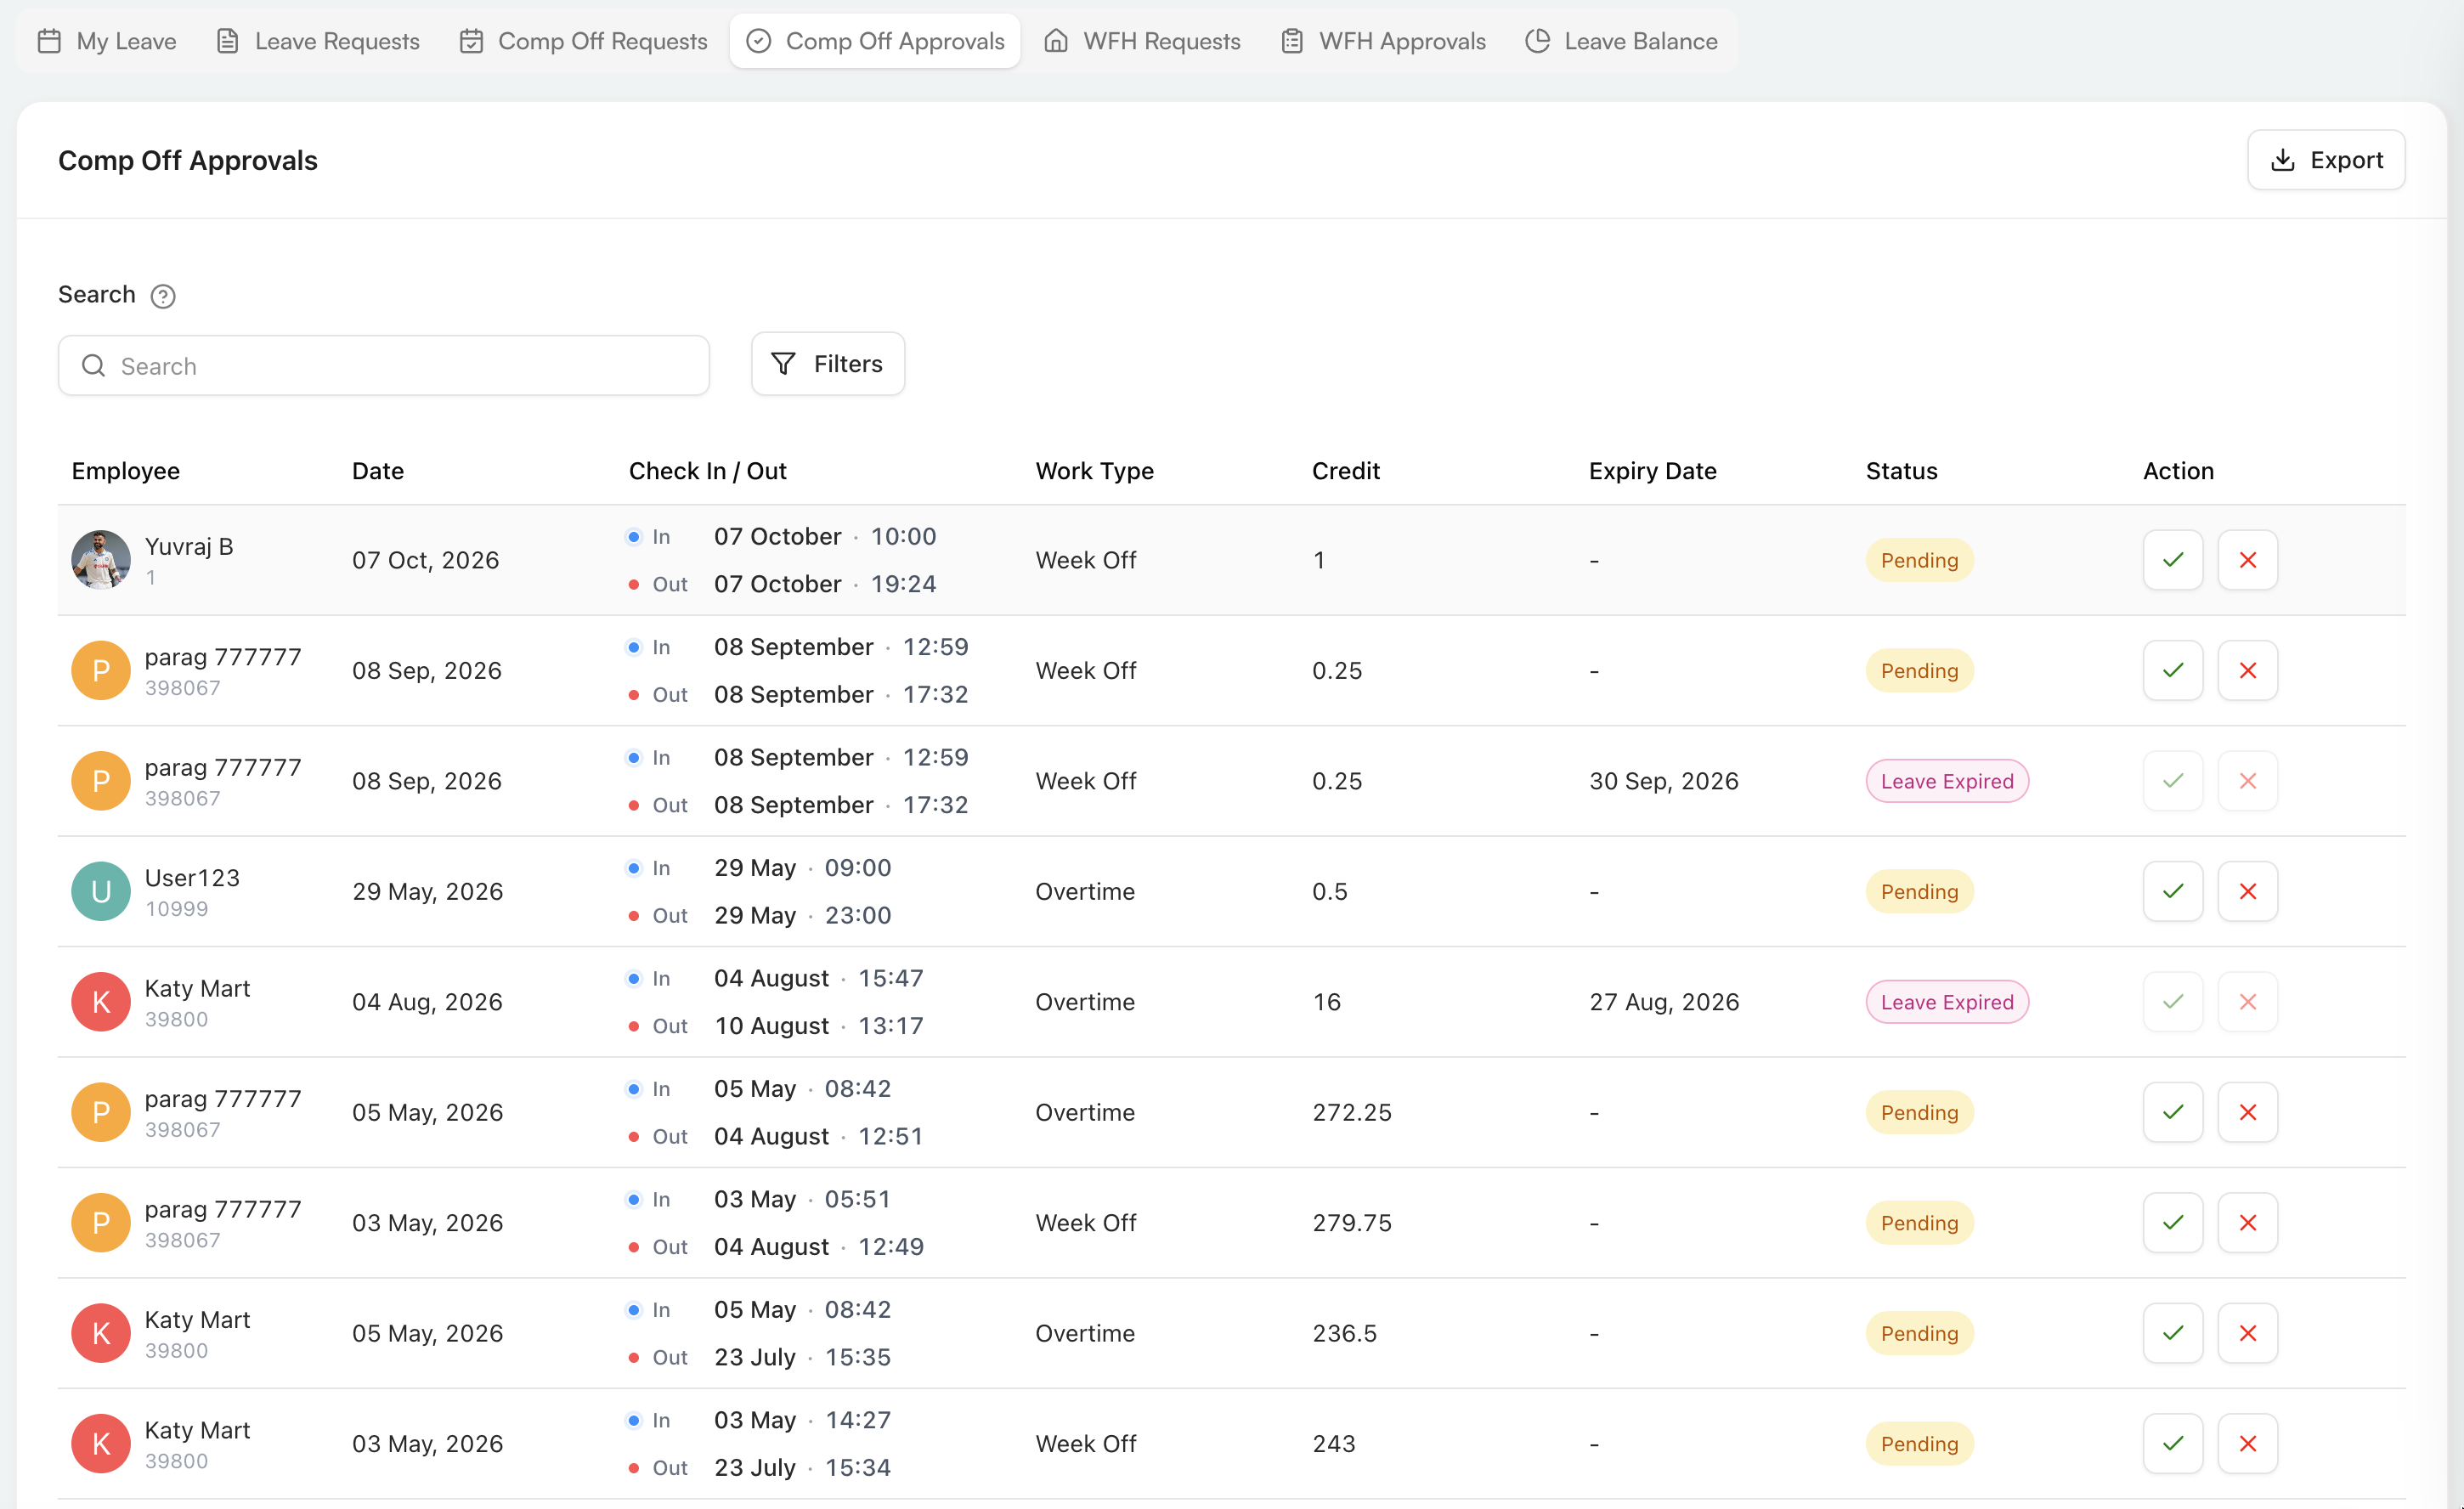Viewport: 2464px width, 1509px height.
Task: Focus the Search input field
Action: (384, 365)
